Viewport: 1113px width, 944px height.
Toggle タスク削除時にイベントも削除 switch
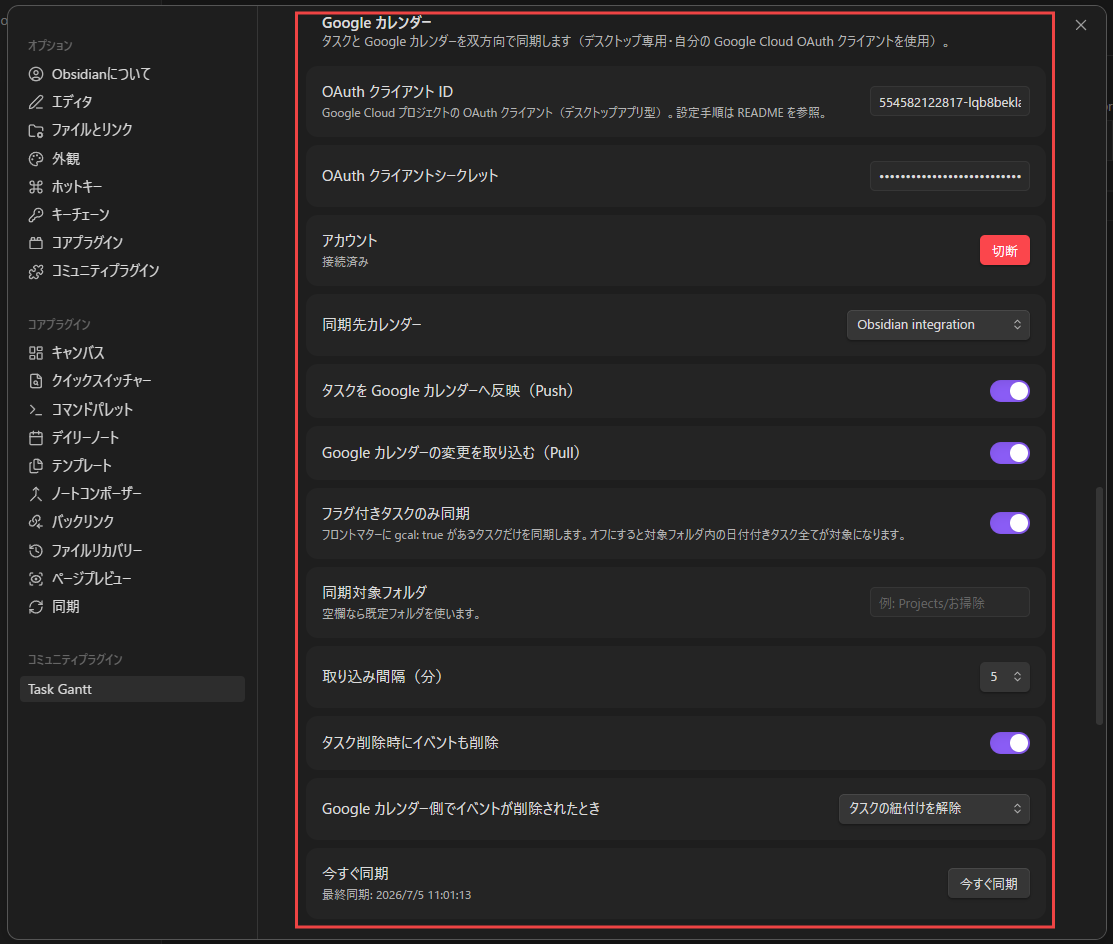pos(1009,743)
